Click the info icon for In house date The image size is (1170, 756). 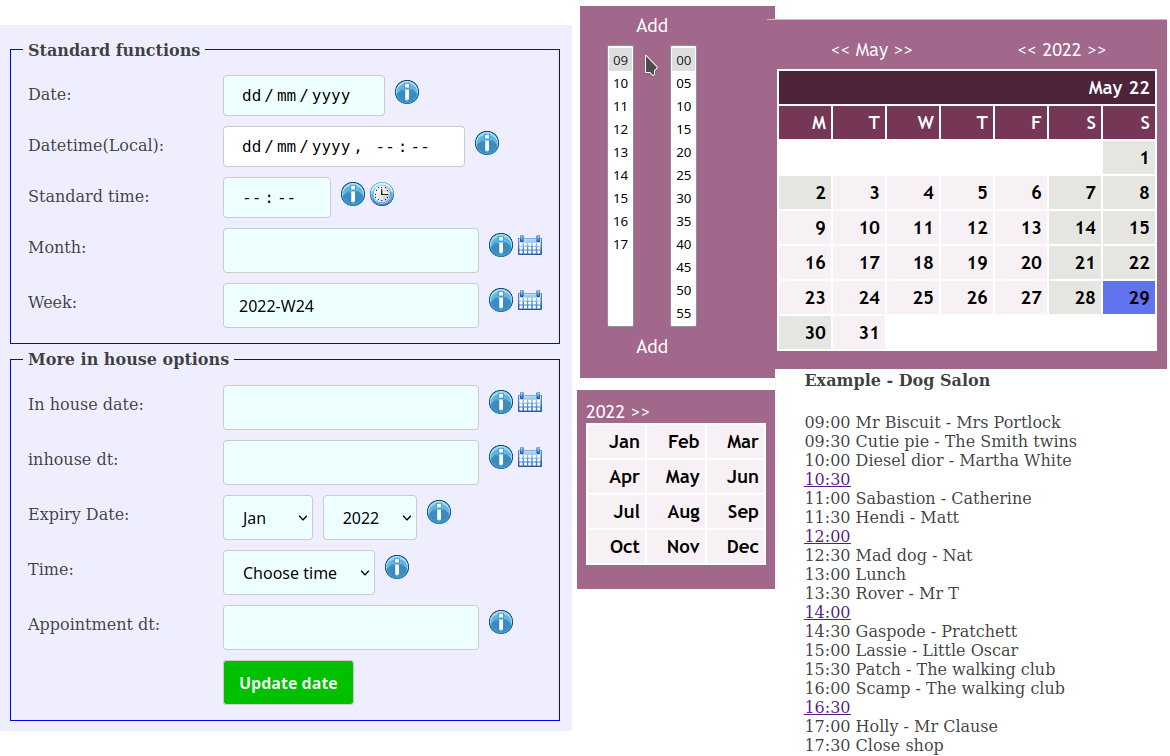[x=501, y=402]
